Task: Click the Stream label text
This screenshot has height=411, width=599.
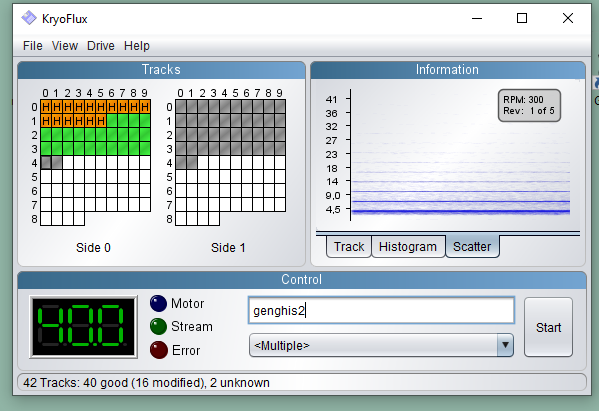Action: (192, 327)
